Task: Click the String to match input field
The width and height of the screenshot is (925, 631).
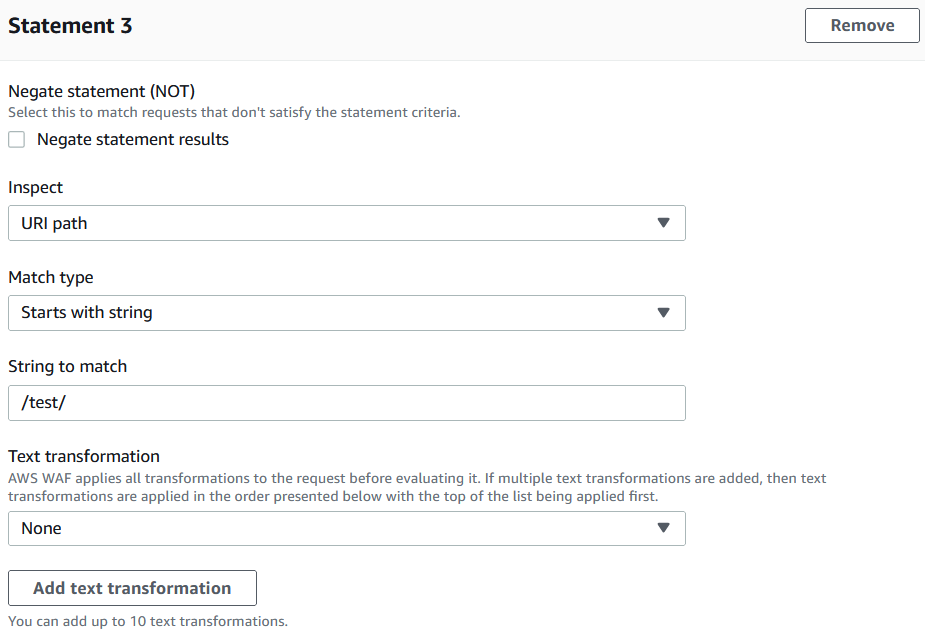Action: point(346,403)
